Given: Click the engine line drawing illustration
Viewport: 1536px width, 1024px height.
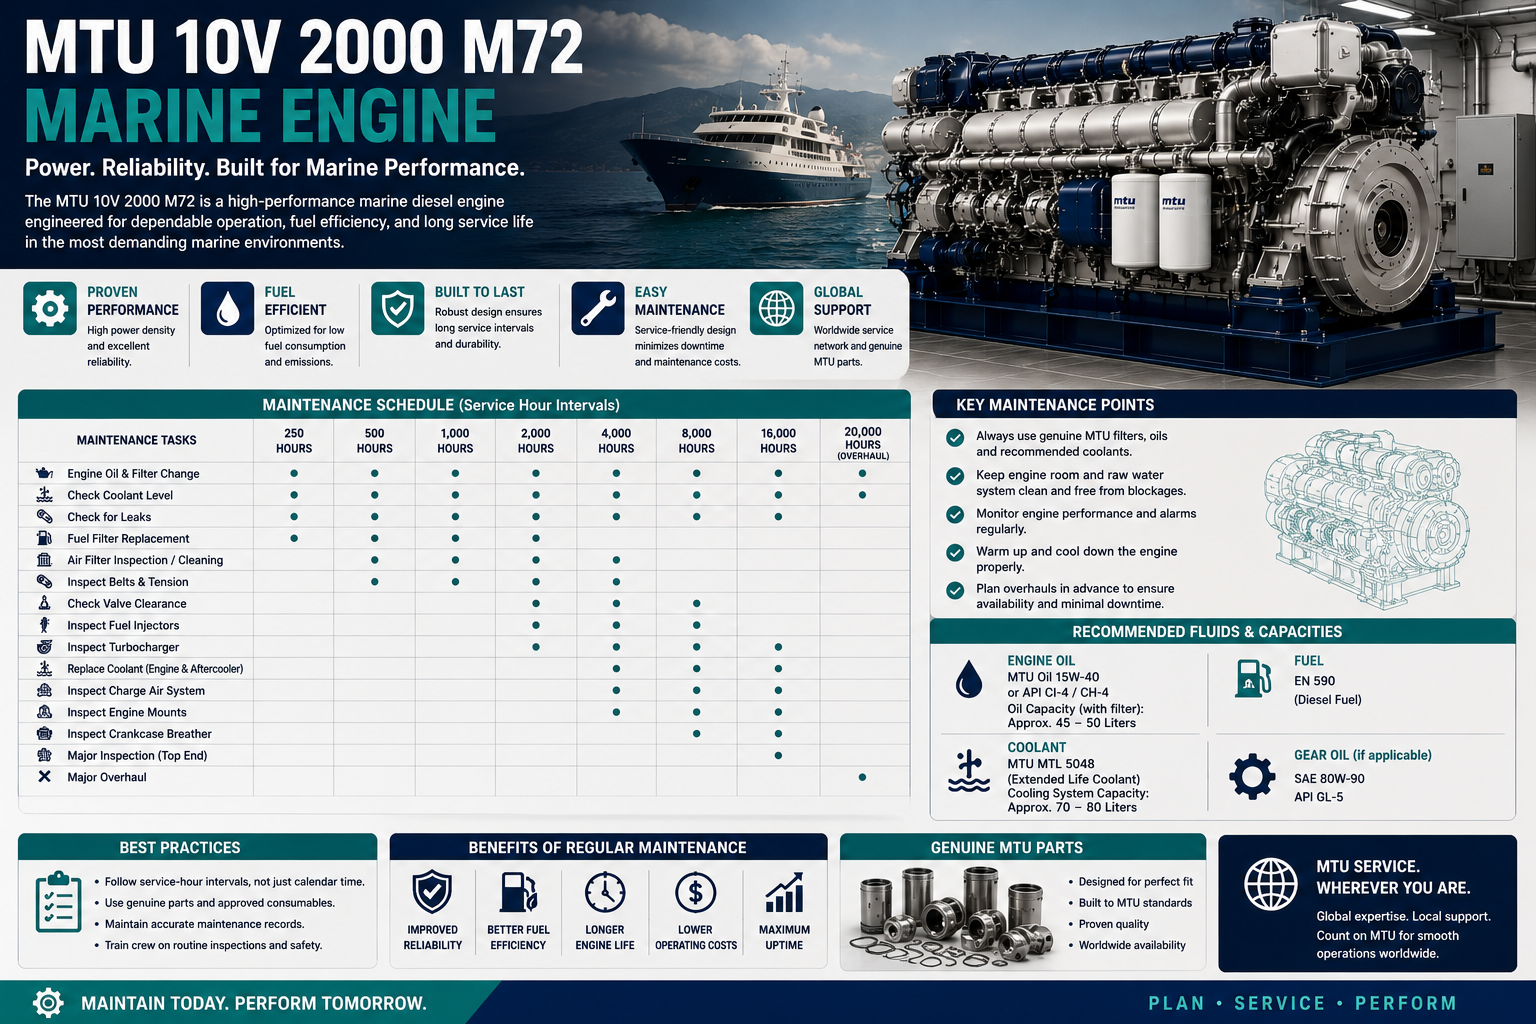Looking at the screenshot, I should pyautogui.click(x=1367, y=518).
